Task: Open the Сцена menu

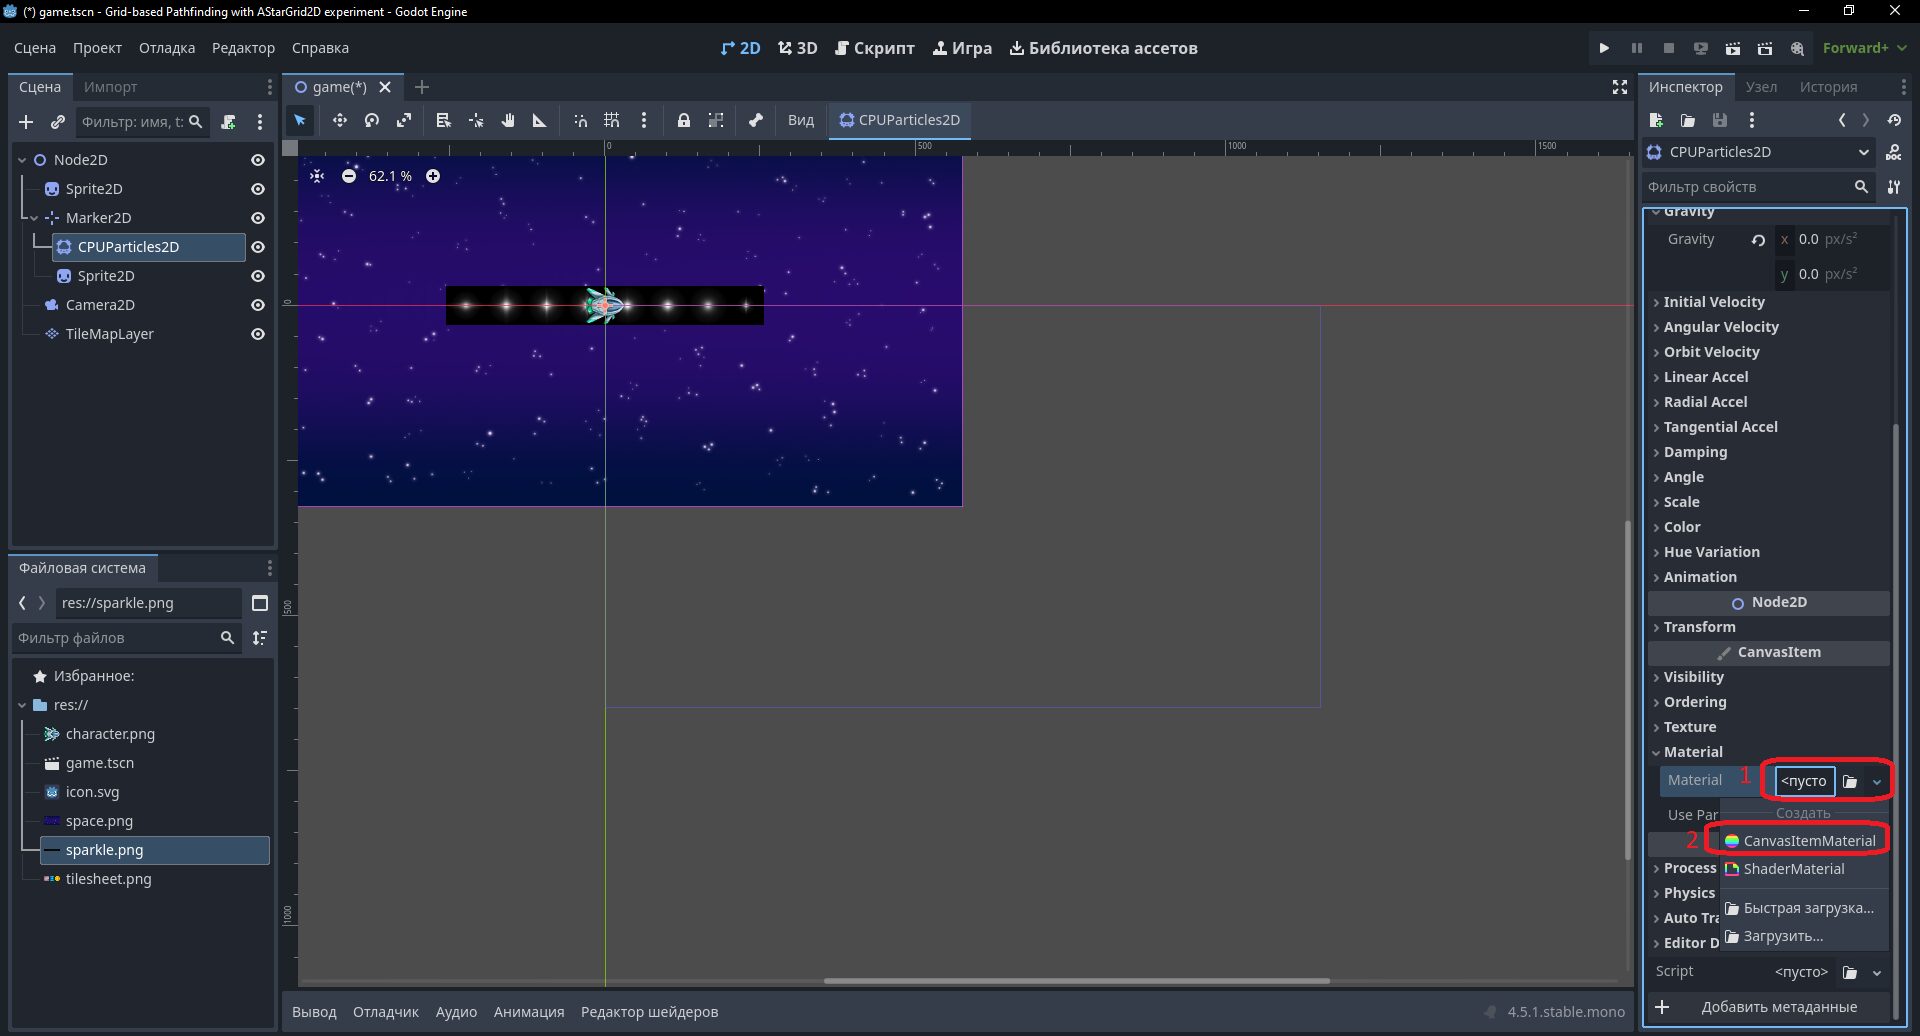Action: coord(35,48)
